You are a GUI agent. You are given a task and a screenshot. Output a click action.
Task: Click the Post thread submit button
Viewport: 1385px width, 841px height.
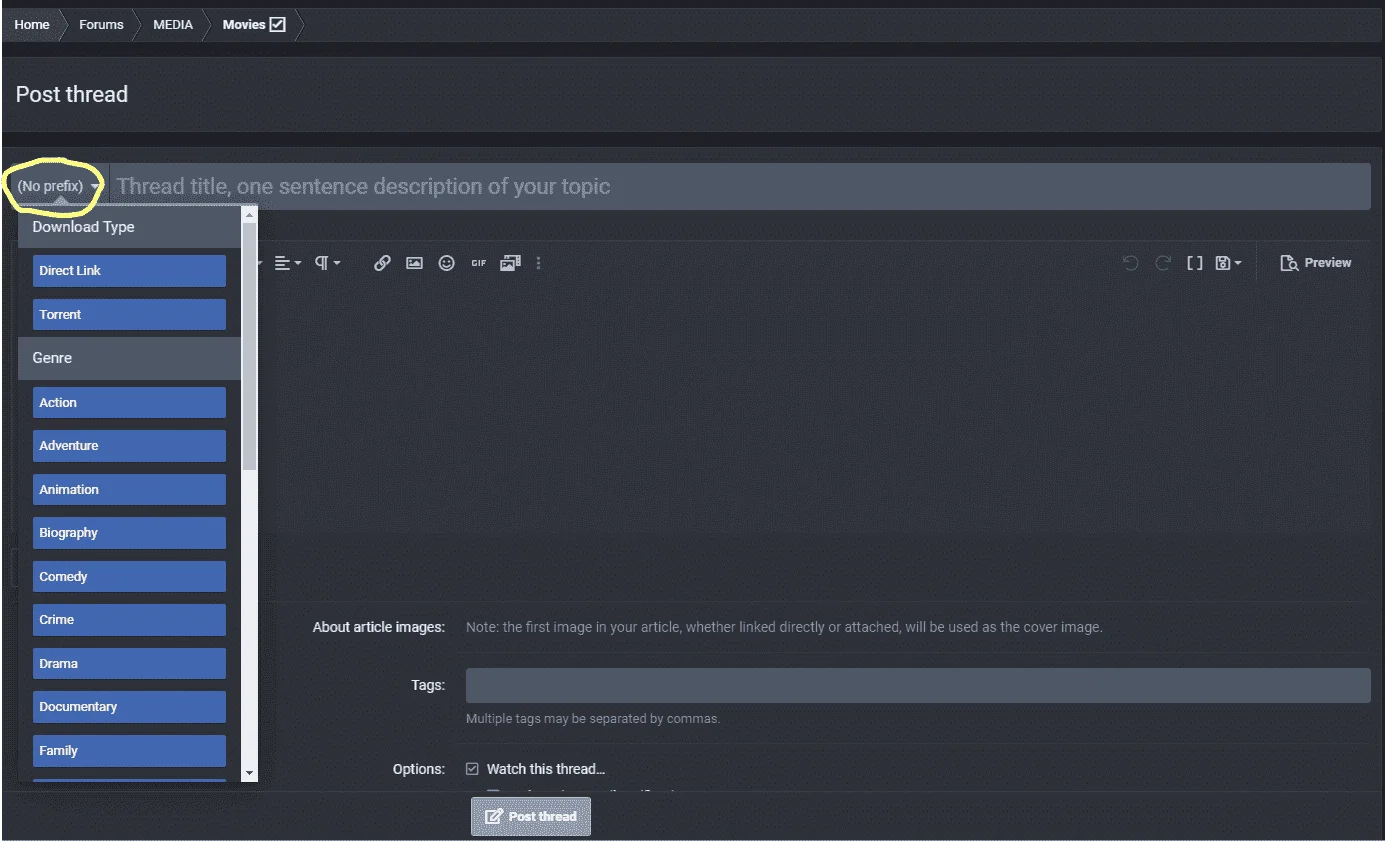(x=531, y=816)
